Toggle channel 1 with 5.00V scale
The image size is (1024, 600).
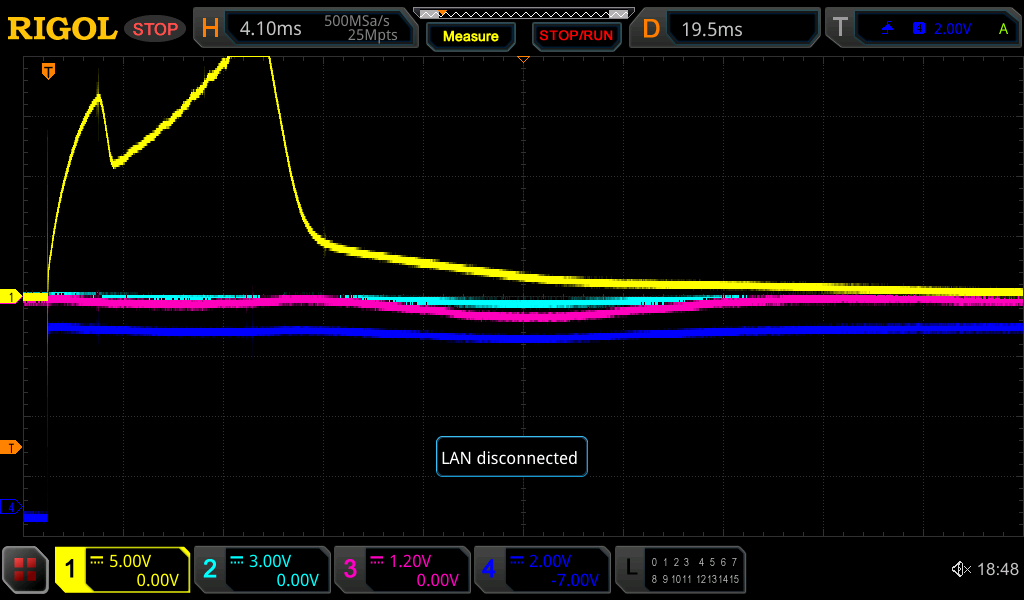123,570
